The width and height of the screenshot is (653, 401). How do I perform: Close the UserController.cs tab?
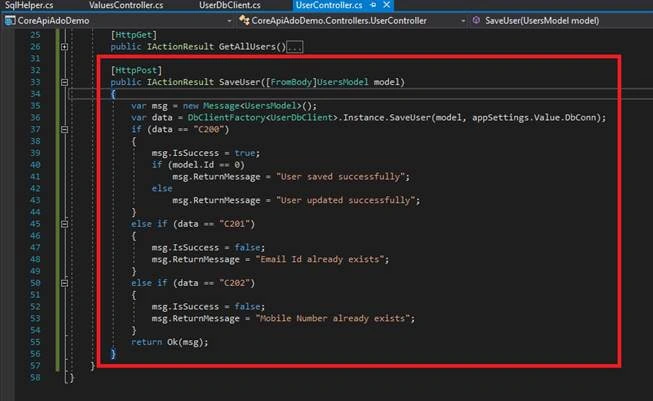(x=386, y=5)
